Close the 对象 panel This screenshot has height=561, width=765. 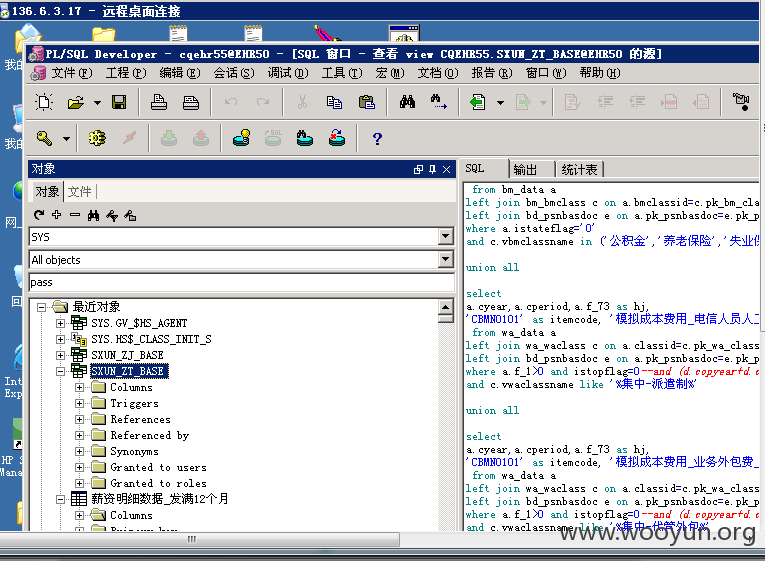[446, 169]
